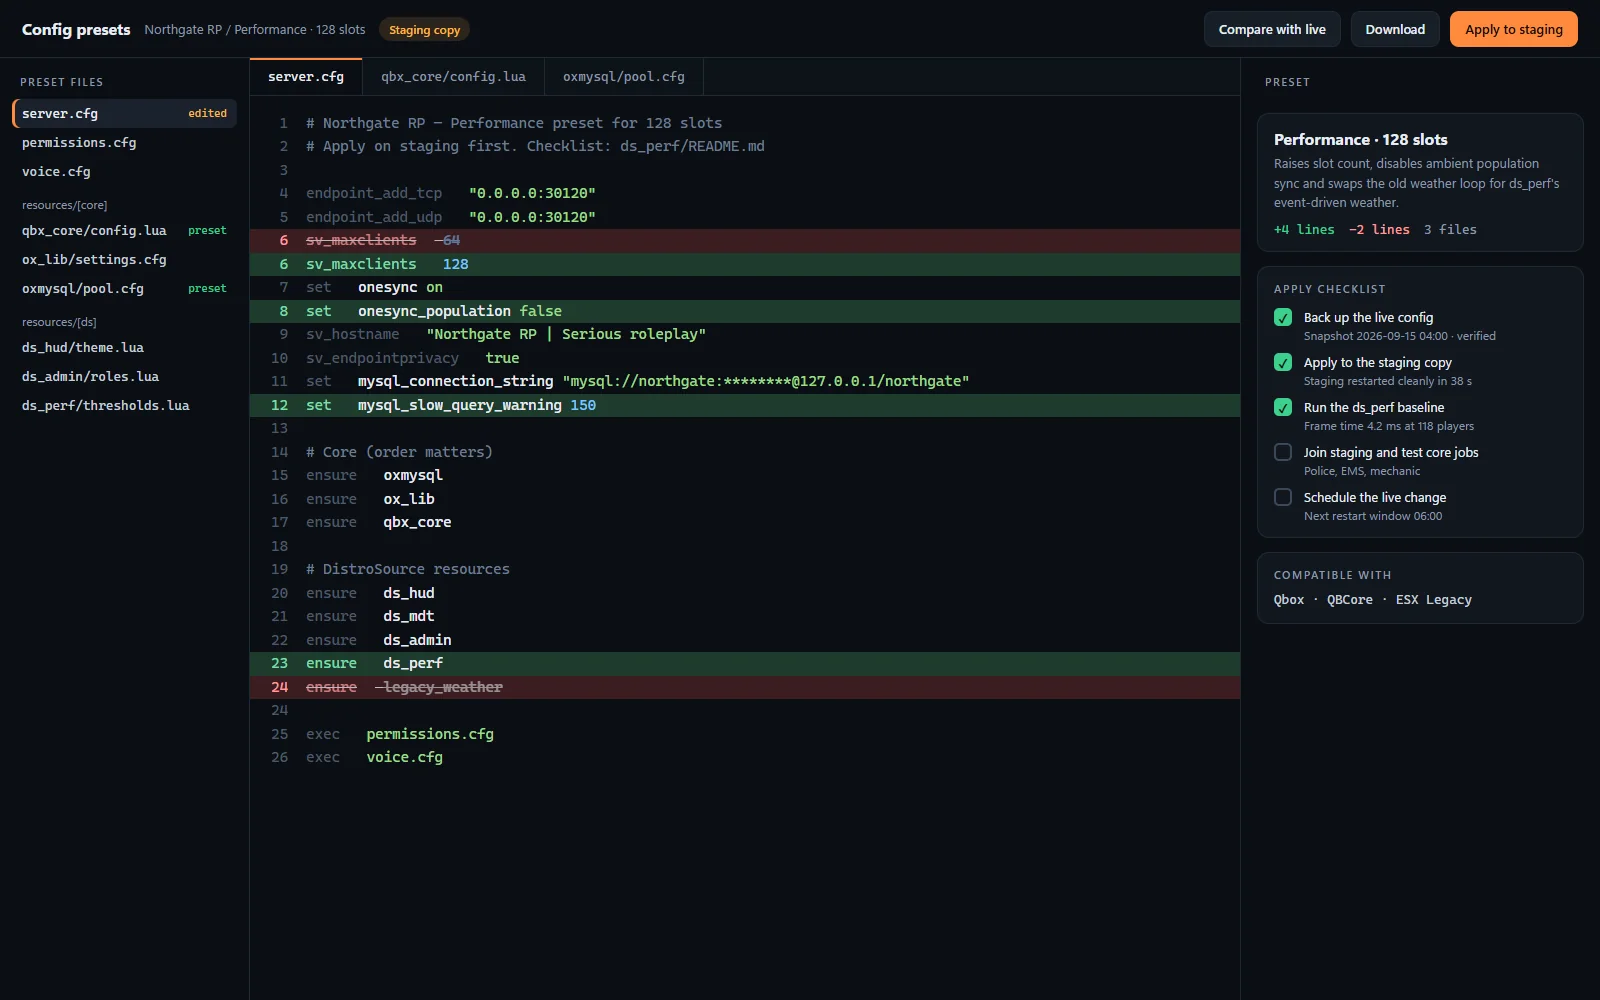Select server.cfg in preset files
The image size is (1600, 1000).
(124, 113)
